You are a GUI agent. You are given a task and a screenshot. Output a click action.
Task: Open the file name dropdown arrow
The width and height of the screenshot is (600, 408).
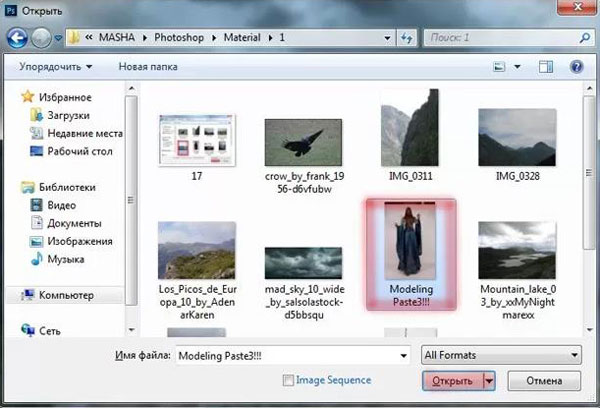coord(403,356)
